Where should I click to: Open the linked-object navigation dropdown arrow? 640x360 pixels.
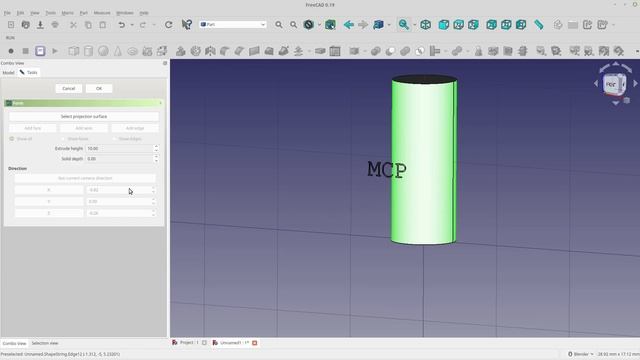[x=389, y=25]
